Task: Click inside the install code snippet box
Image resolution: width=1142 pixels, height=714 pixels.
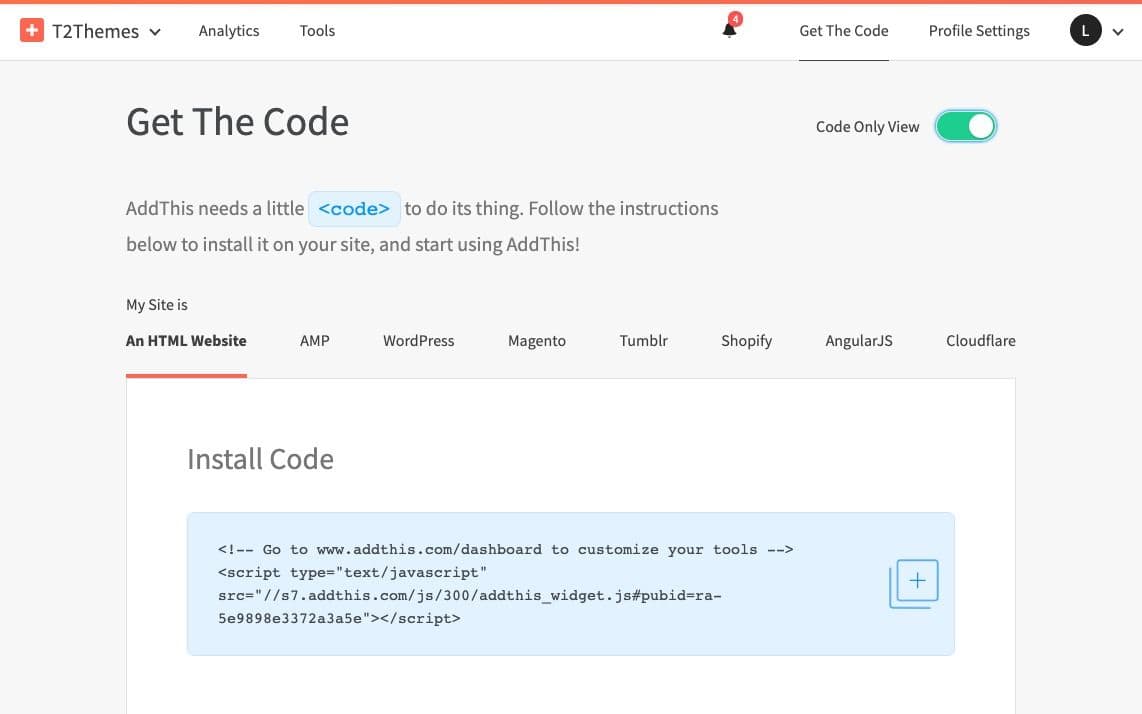Action: click(570, 584)
